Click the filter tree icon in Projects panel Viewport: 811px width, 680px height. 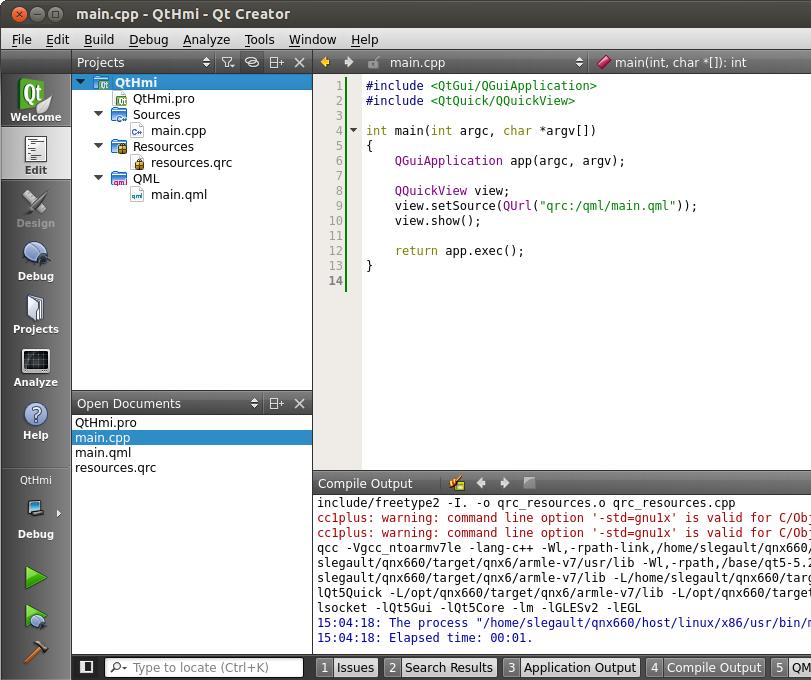tap(228, 63)
